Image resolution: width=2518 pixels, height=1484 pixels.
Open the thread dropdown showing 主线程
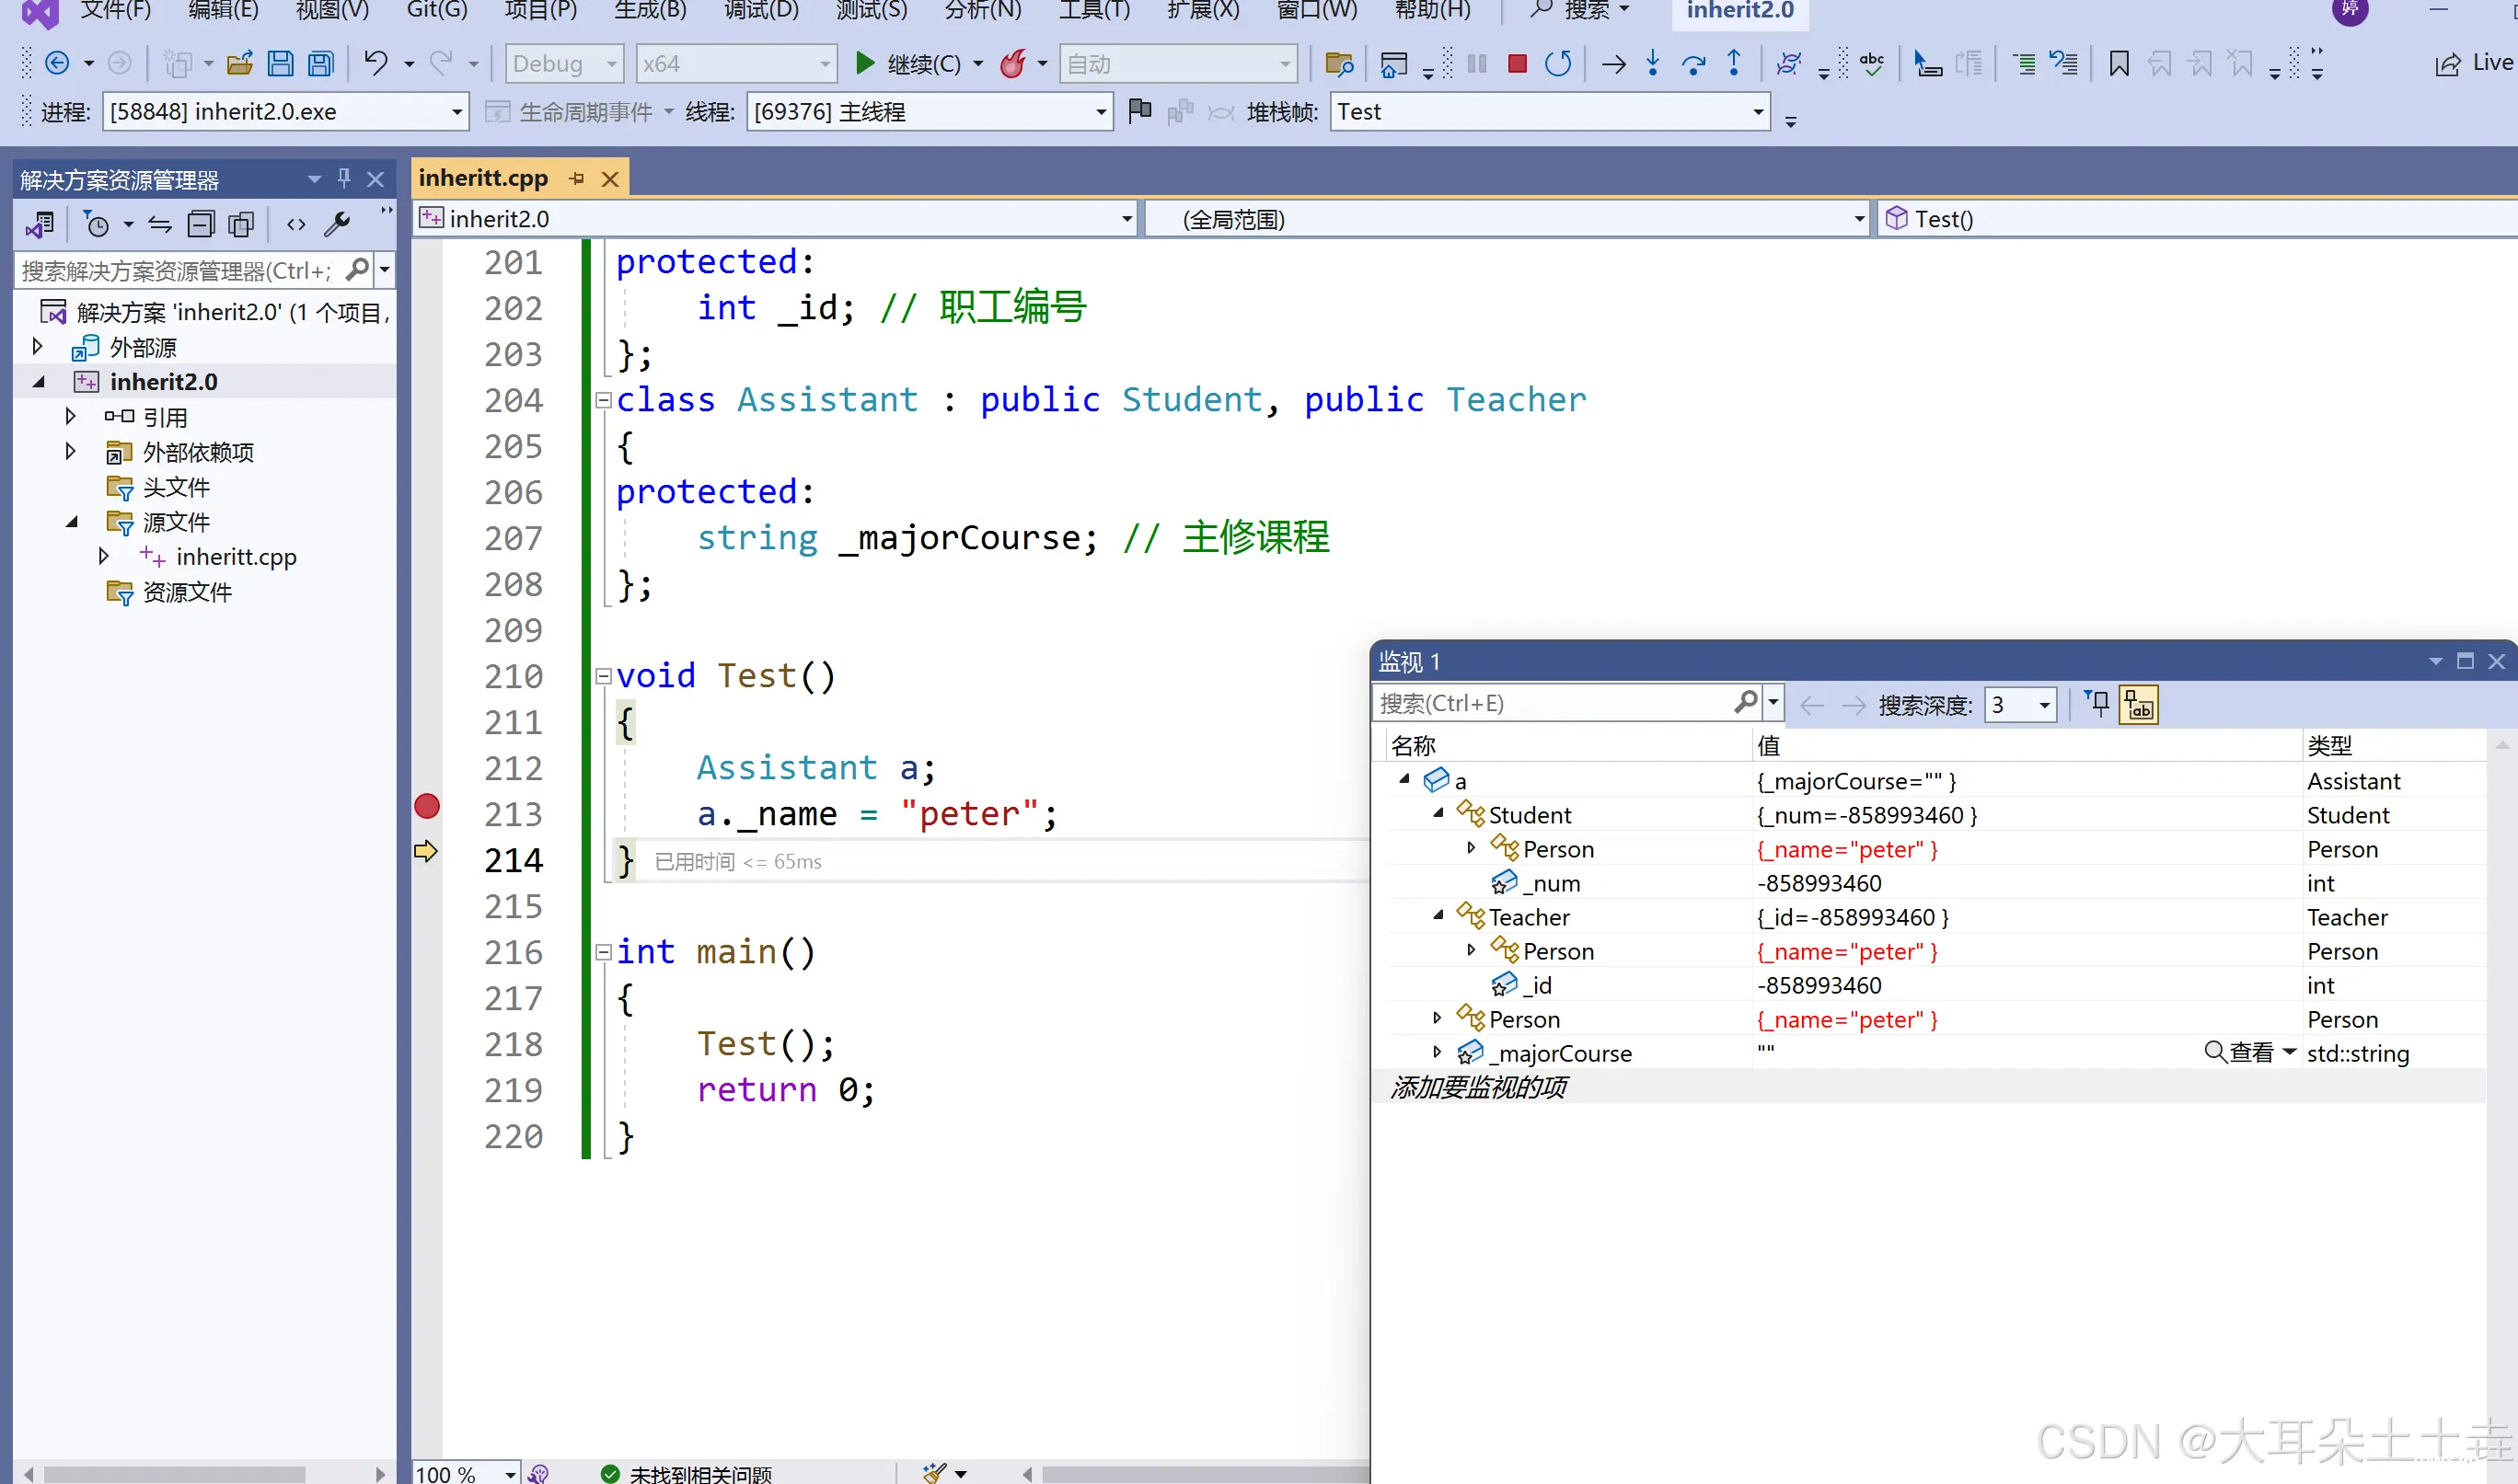coord(929,111)
